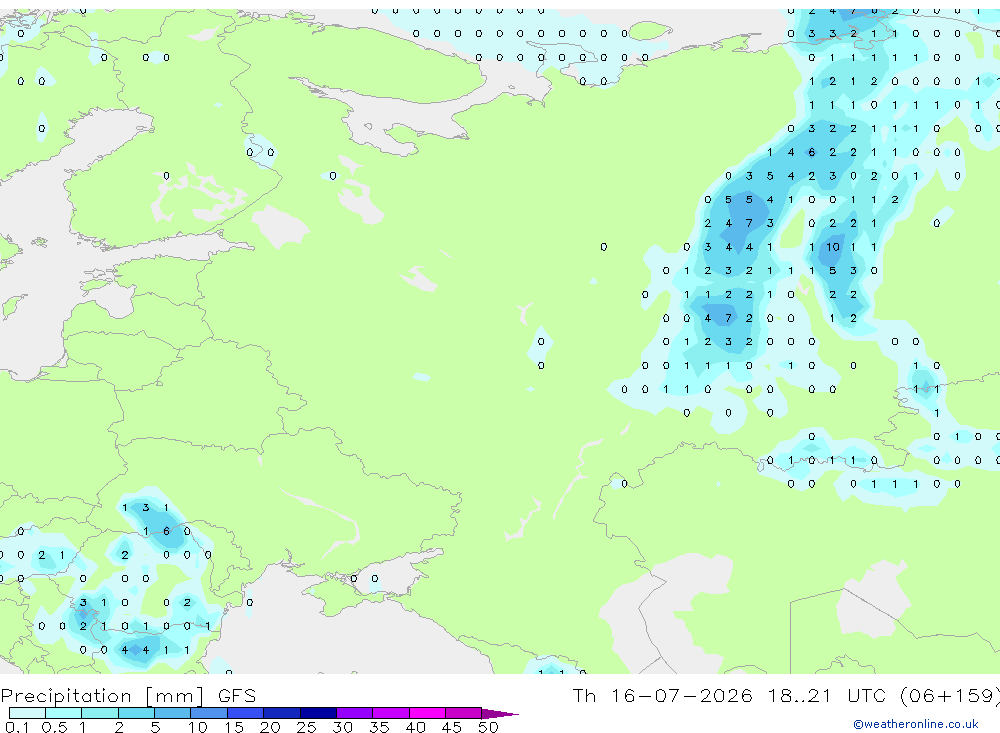The image size is (1000, 733).
Task: Click the 'Th 16-07-2026 18..21 UTC' timestamp
Action: tap(732, 695)
